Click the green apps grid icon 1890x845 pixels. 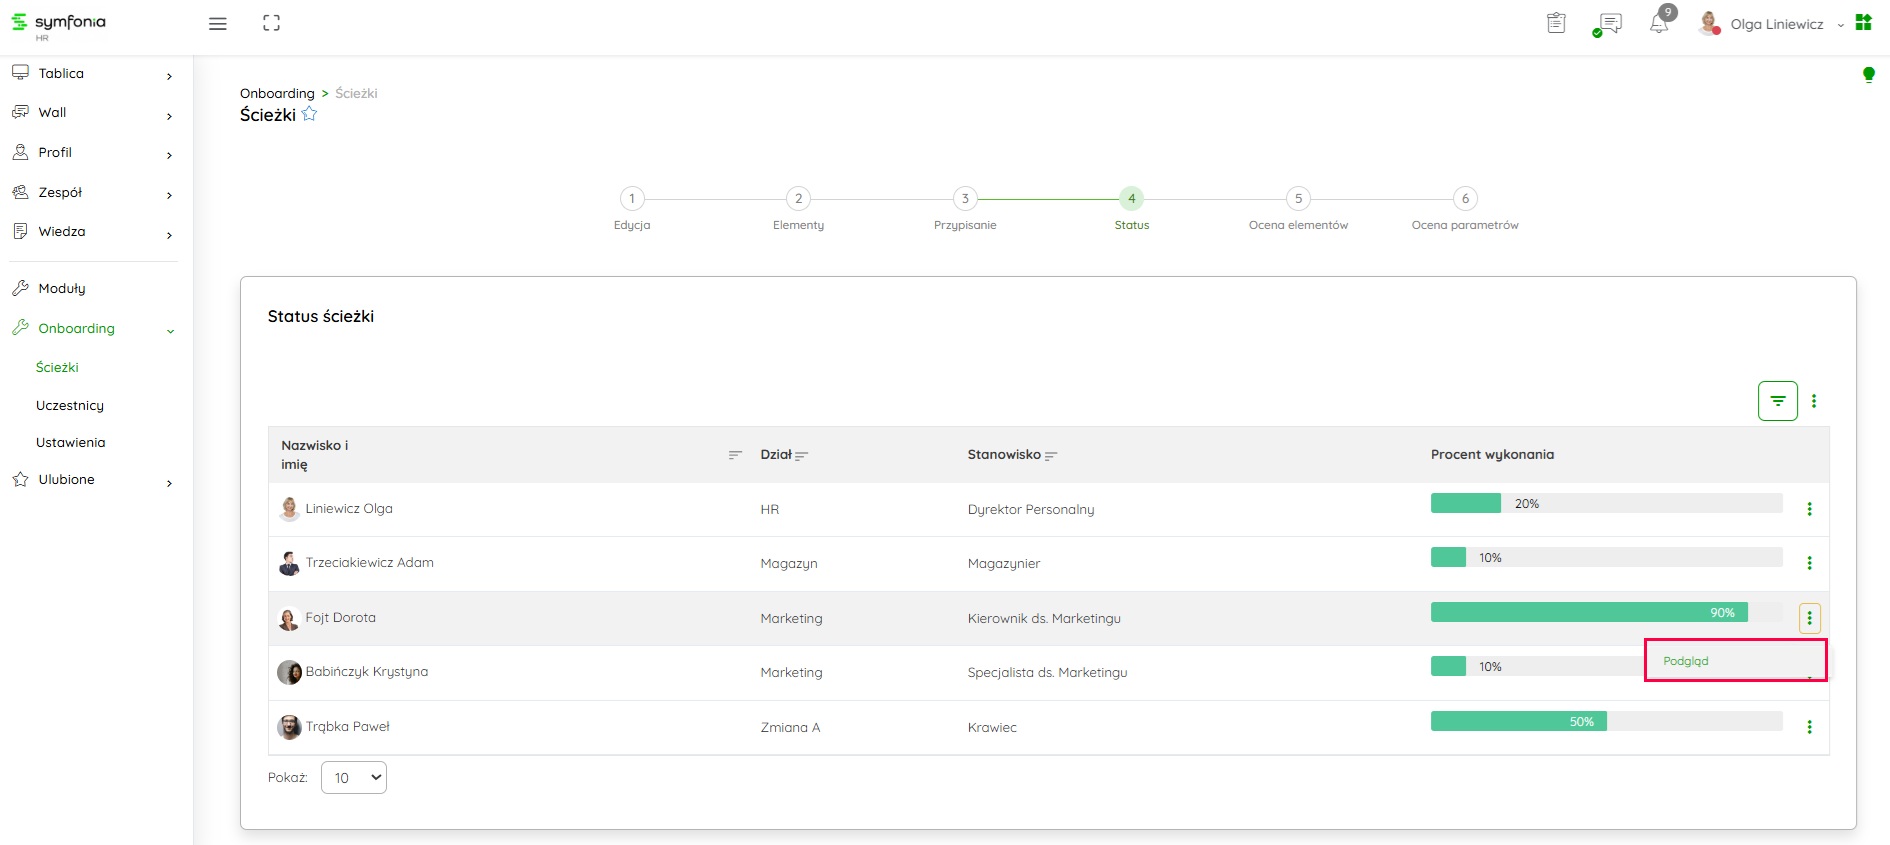[1863, 23]
